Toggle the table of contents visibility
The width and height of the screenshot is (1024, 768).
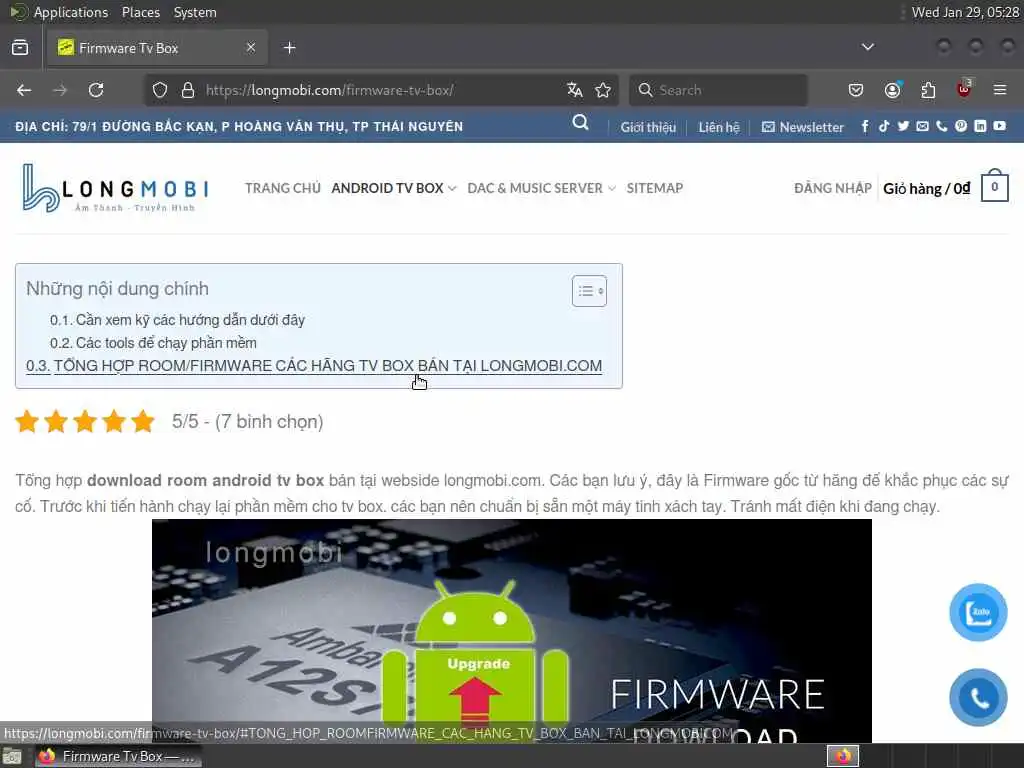coord(589,291)
